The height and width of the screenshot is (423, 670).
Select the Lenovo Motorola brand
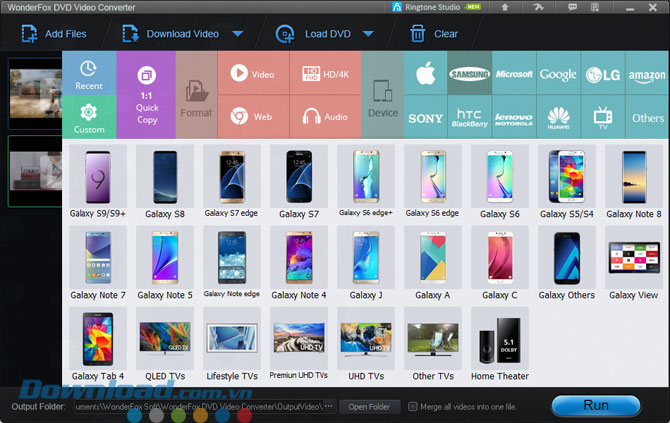click(x=514, y=117)
